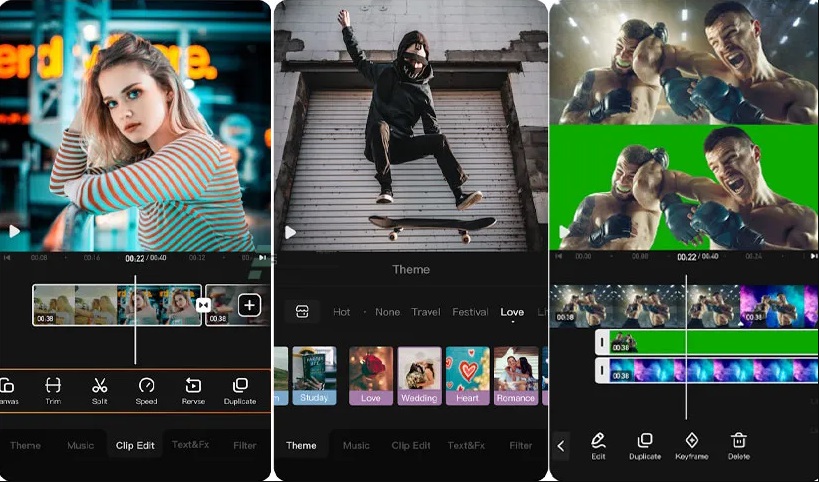Pick the Wedding theme thumbnail
The height and width of the screenshot is (482, 819).
tap(419, 375)
